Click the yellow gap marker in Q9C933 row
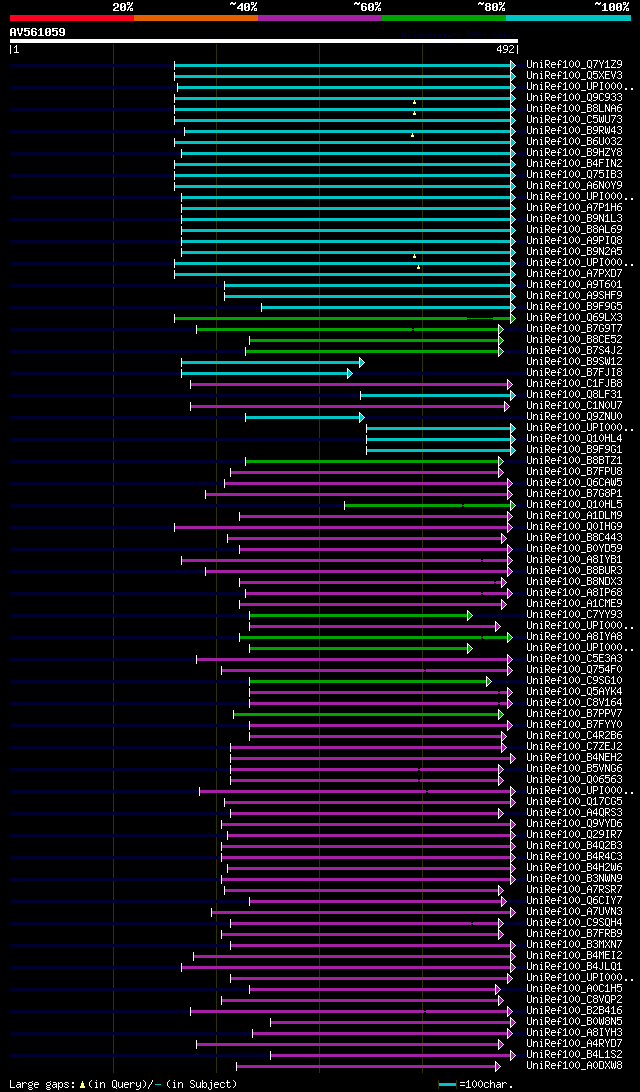The height and width of the screenshot is (1092, 640). pos(414,102)
